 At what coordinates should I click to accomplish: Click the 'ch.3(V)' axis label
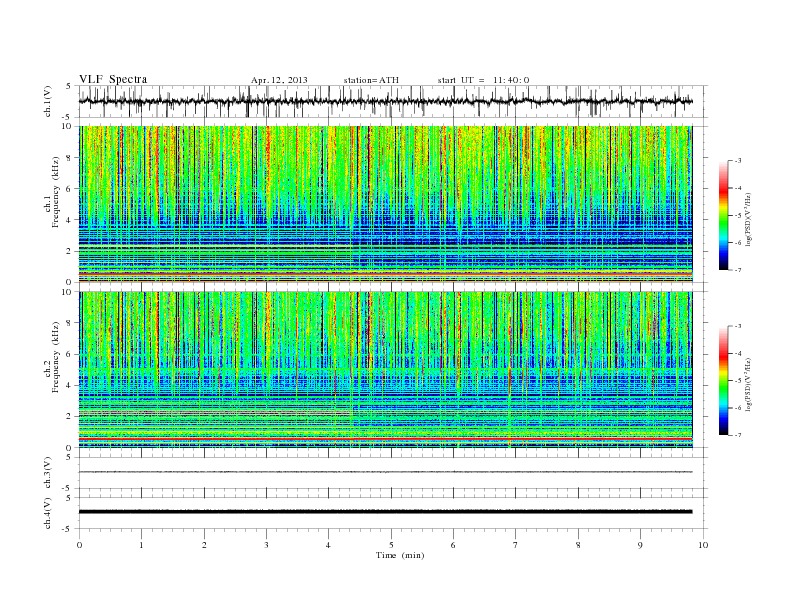pyautogui.click(x=48, y=473)
